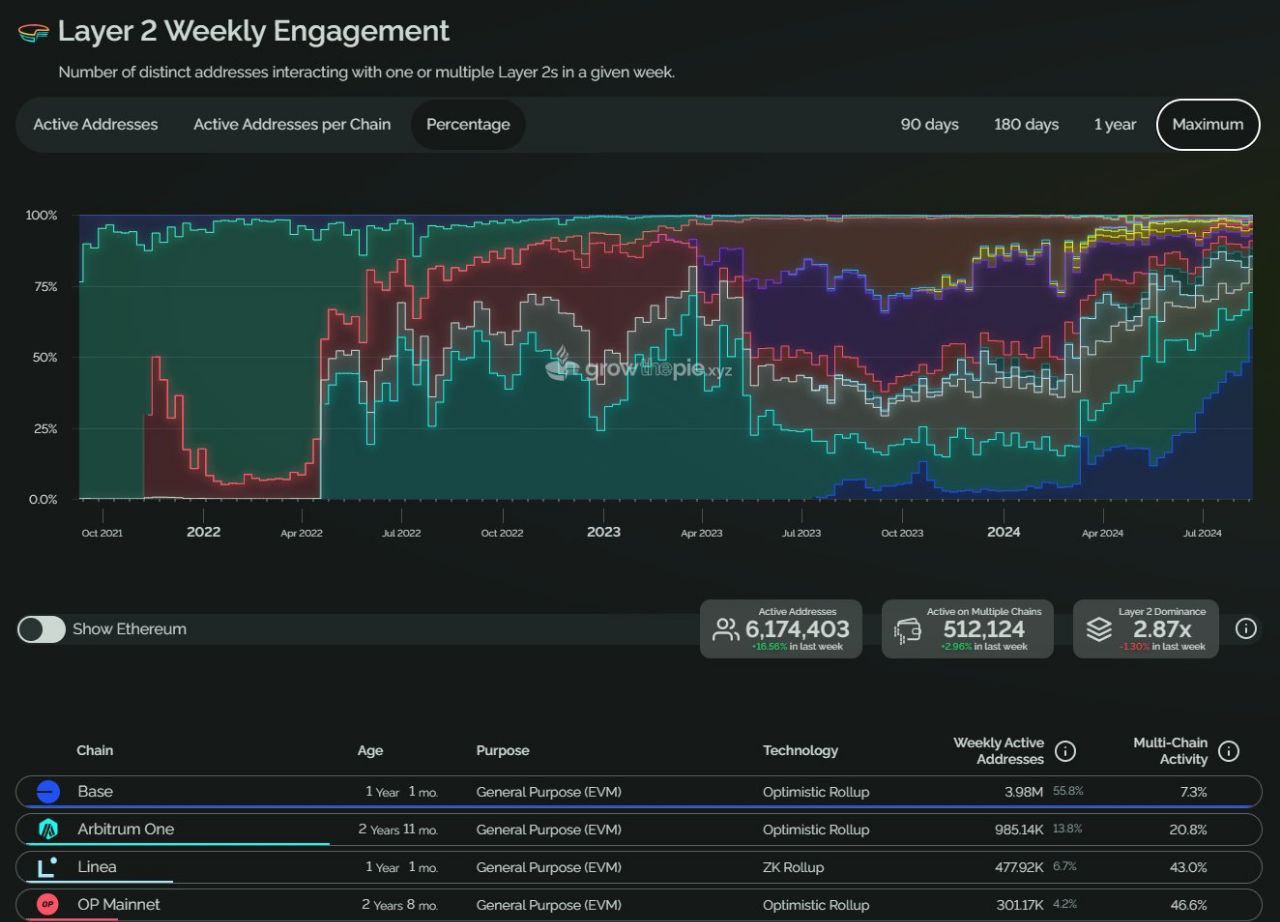
Task: Select the Maximum timespan button
Action: tap(1208, 125)
